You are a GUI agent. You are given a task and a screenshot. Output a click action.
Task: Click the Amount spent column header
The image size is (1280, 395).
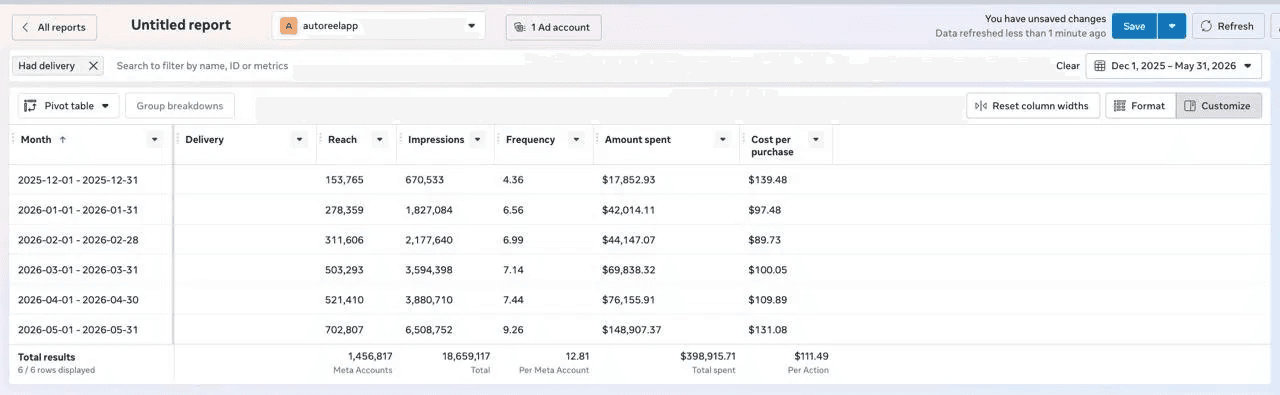638,140
